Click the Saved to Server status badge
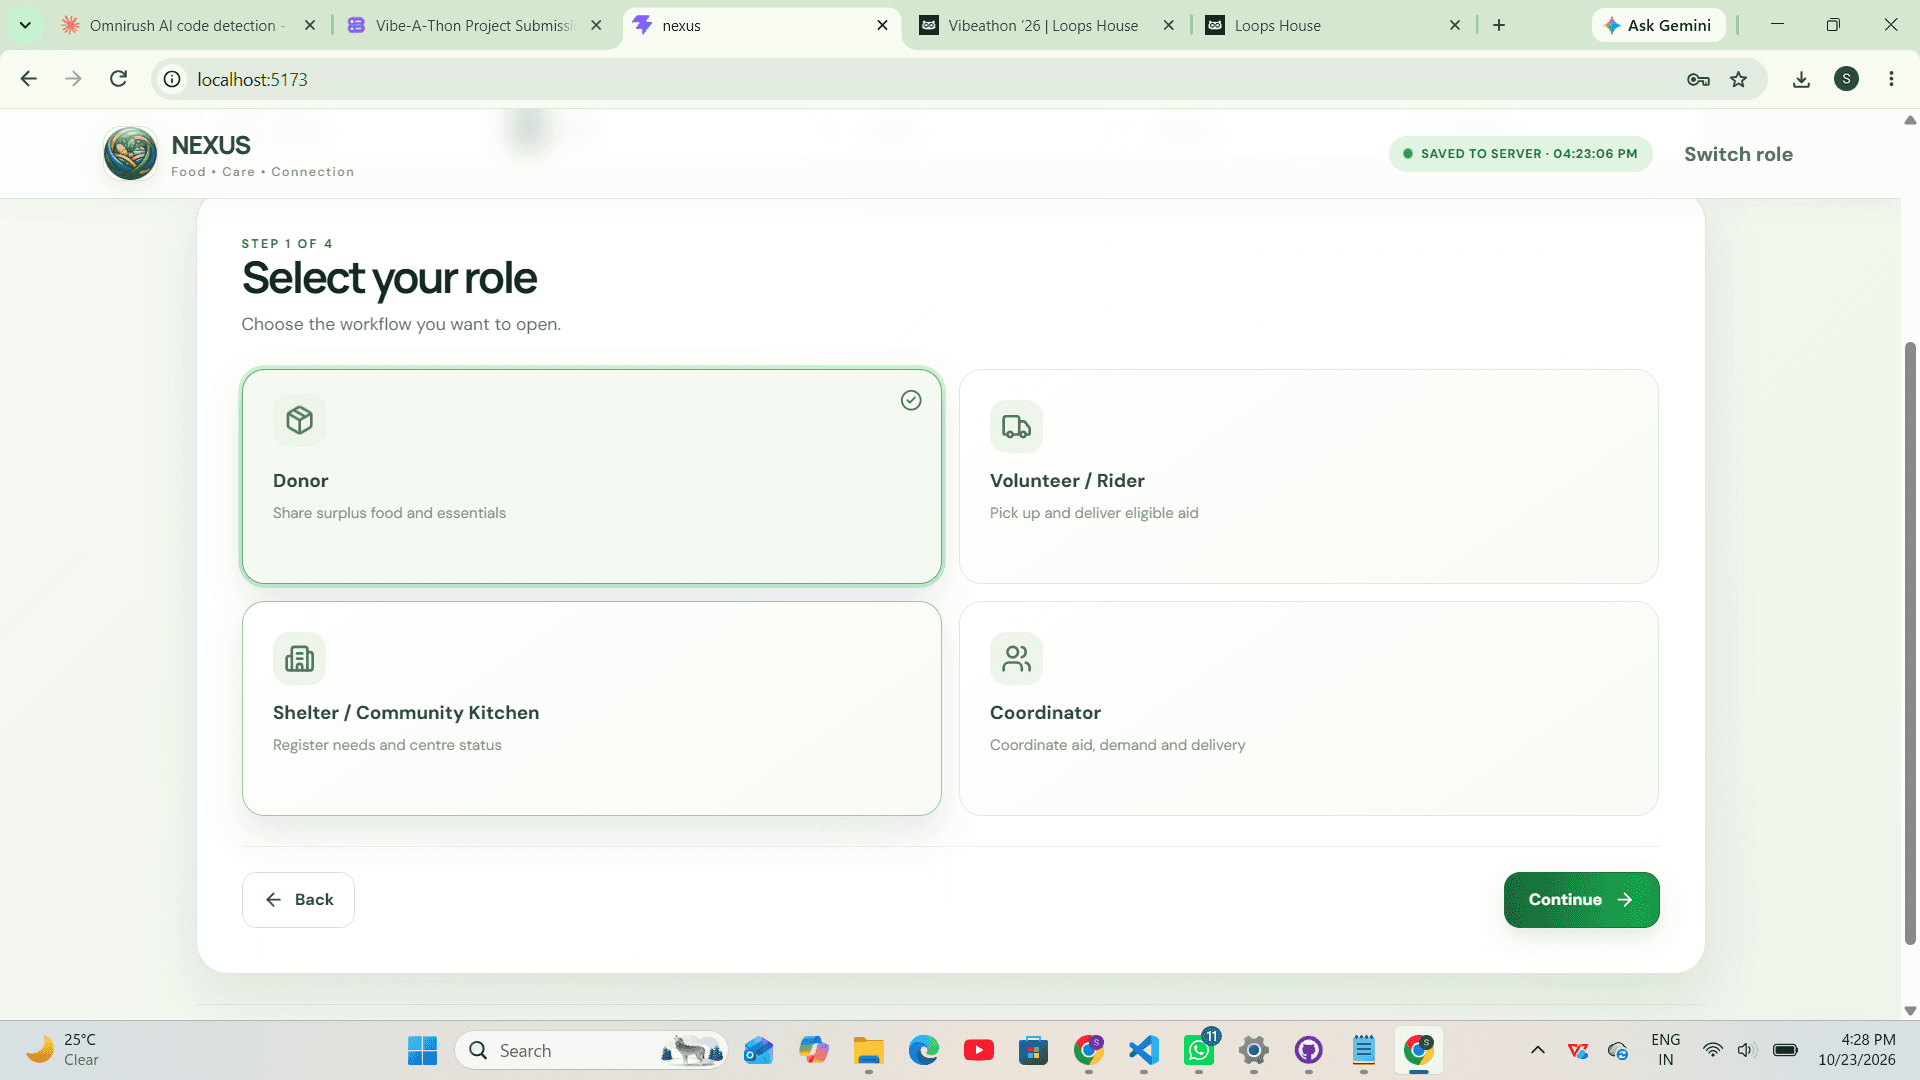 coord(1520,154)
